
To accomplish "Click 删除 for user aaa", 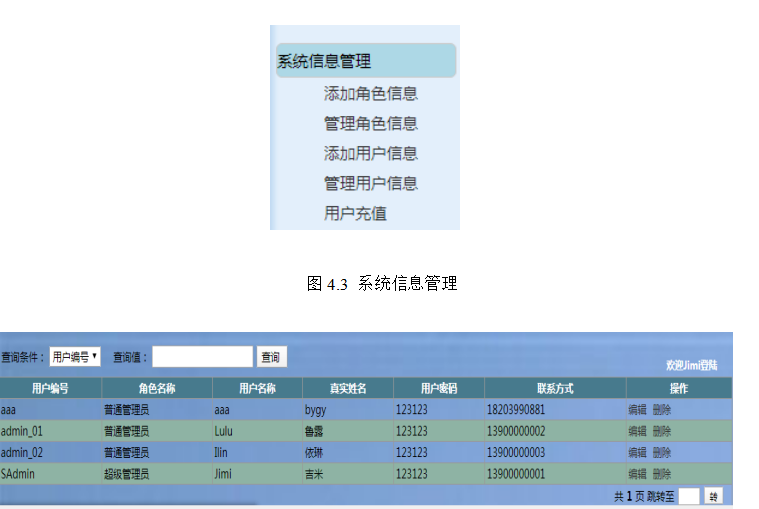I will [x=661, y=410].
